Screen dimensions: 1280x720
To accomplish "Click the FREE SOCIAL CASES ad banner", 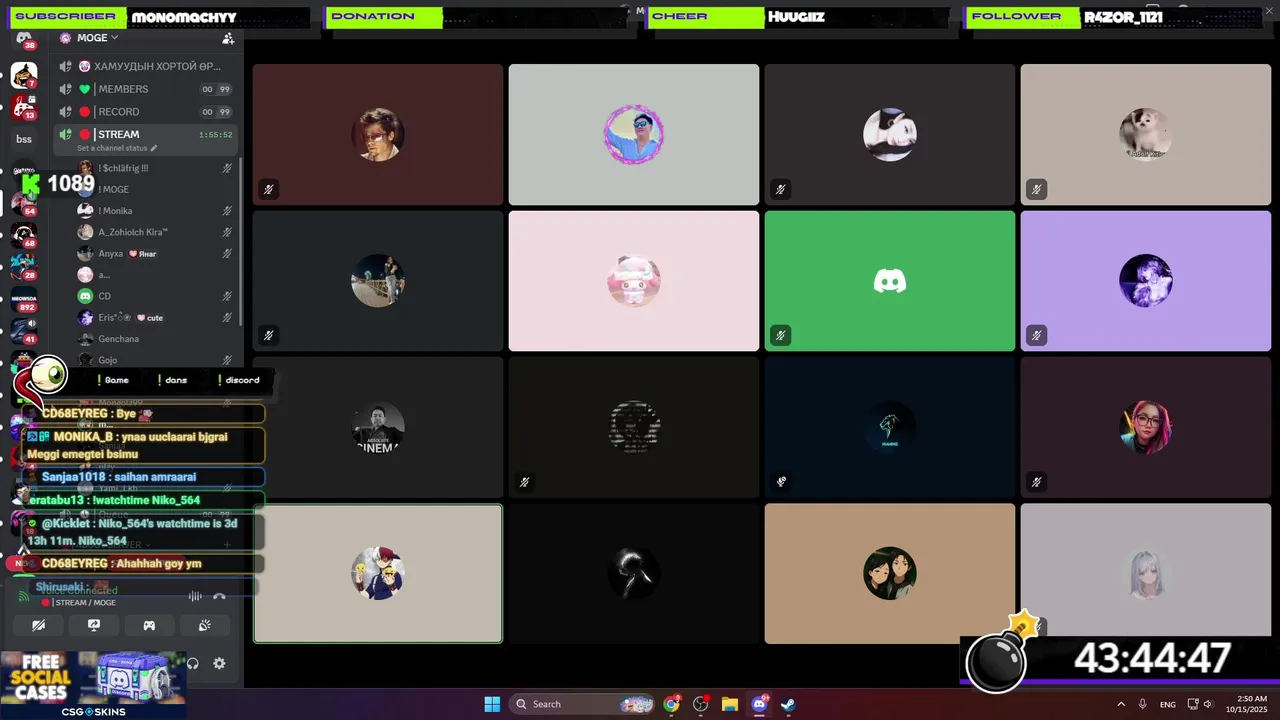I will click(92, 686).
